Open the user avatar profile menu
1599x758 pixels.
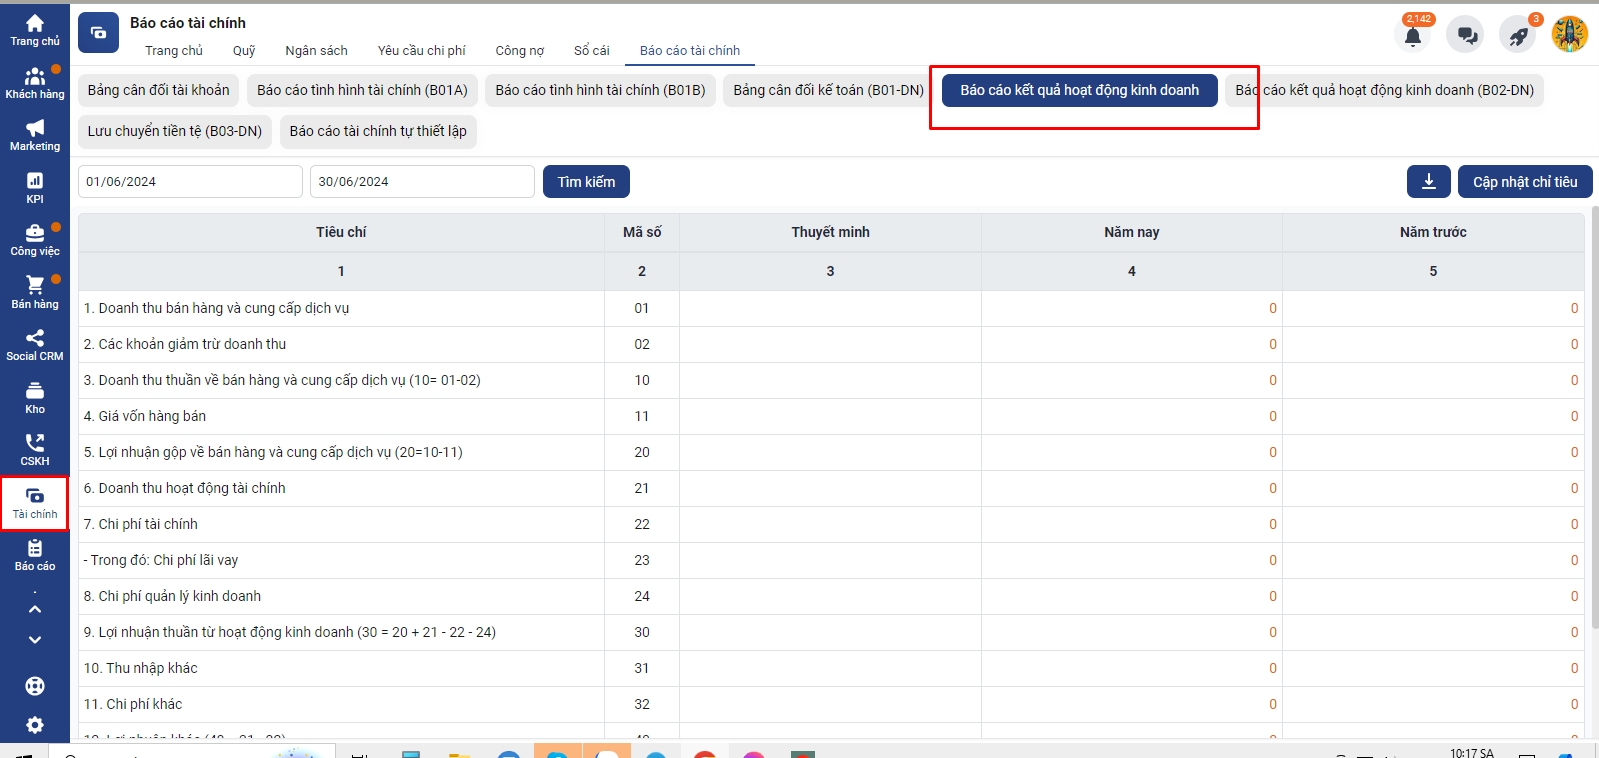(1569, 35)
